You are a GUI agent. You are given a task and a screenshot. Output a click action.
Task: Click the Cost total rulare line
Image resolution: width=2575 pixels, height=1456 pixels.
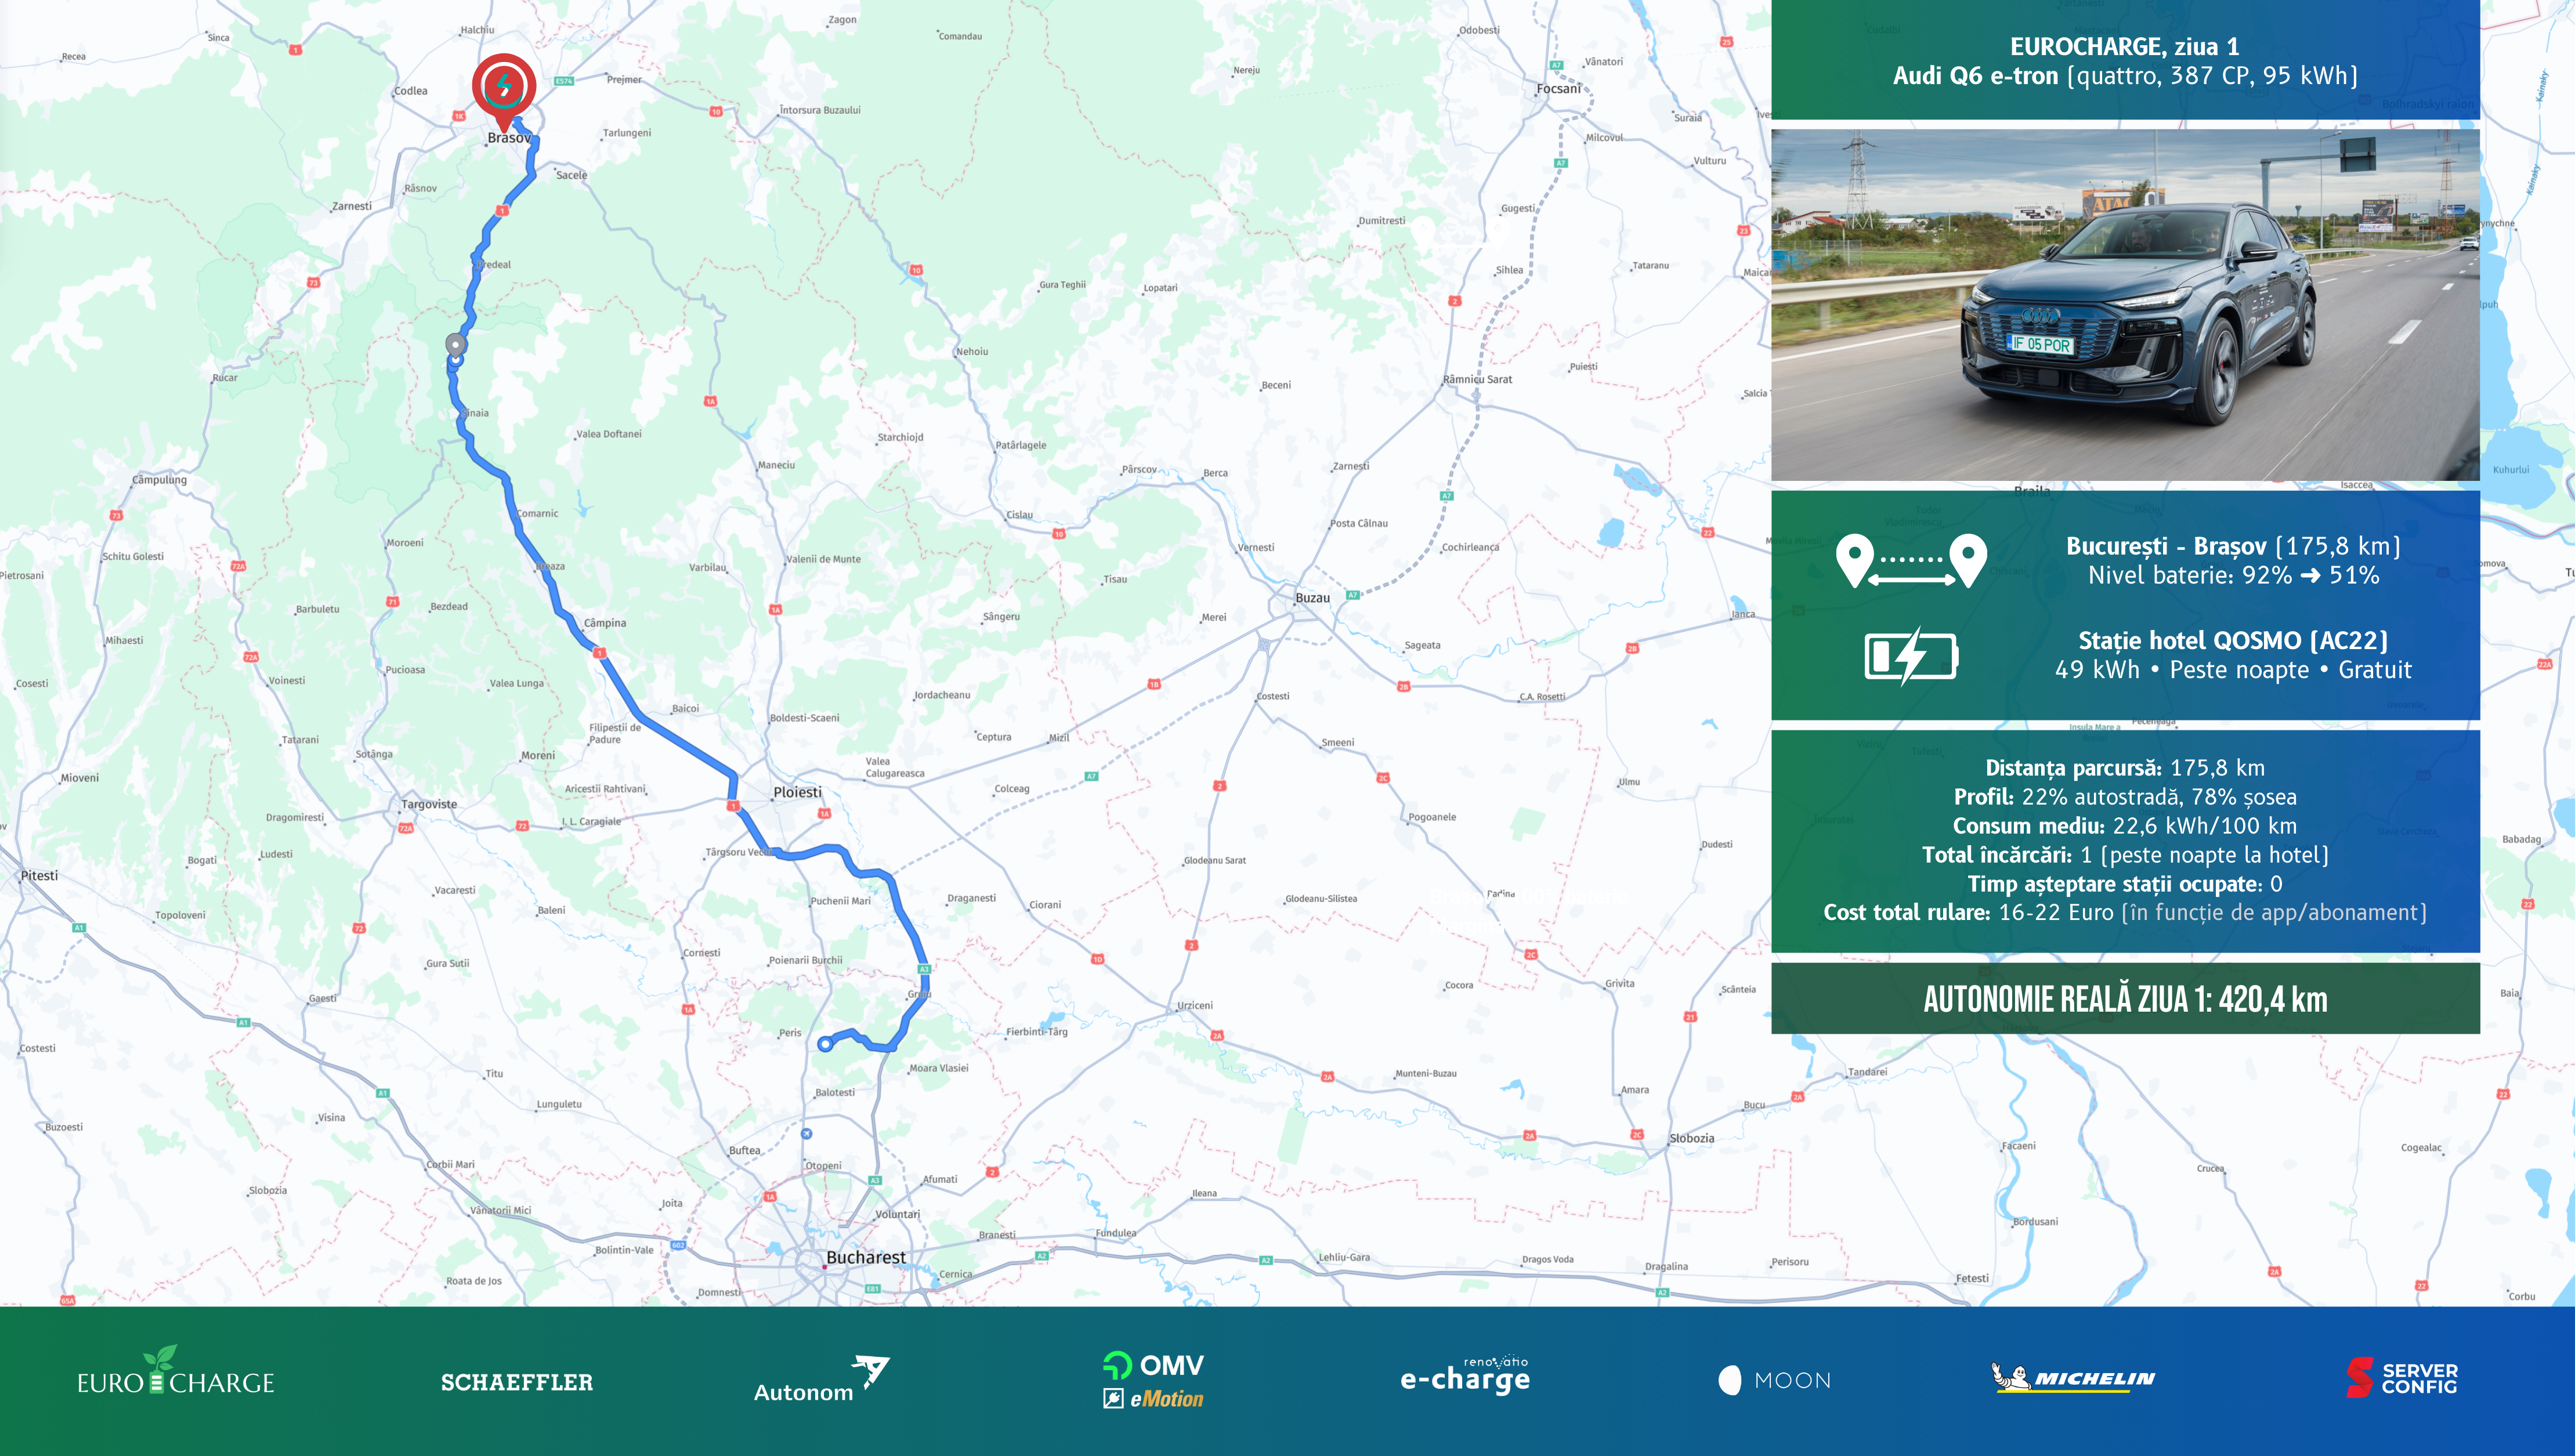point(2125,913)
